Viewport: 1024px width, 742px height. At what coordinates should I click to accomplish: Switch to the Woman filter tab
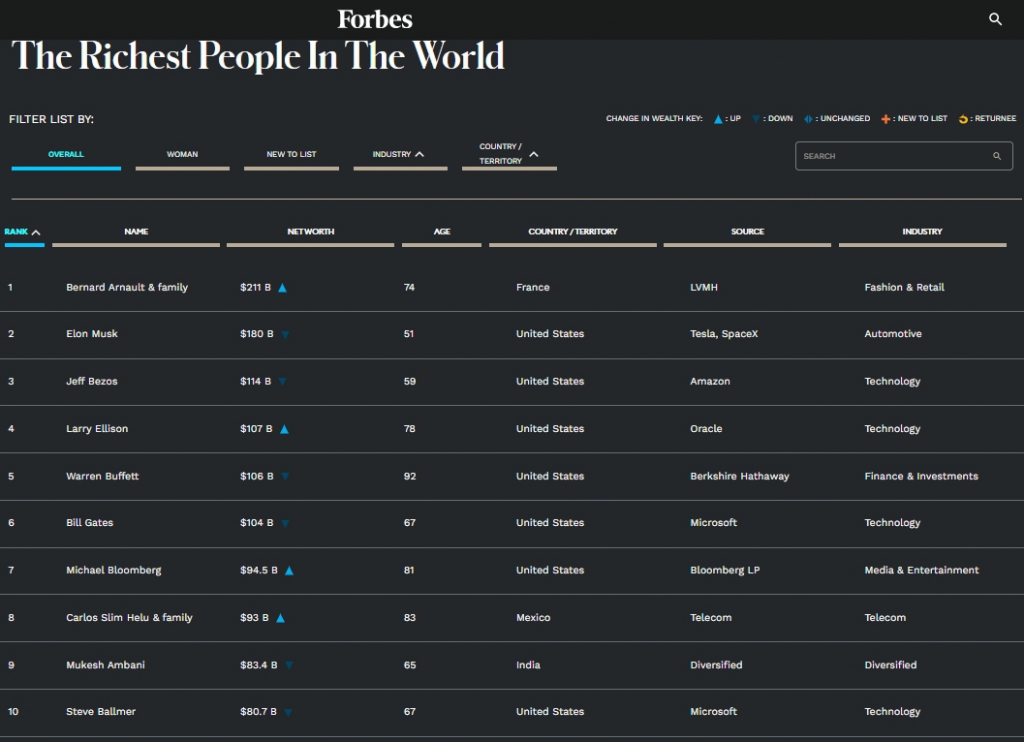182,155
